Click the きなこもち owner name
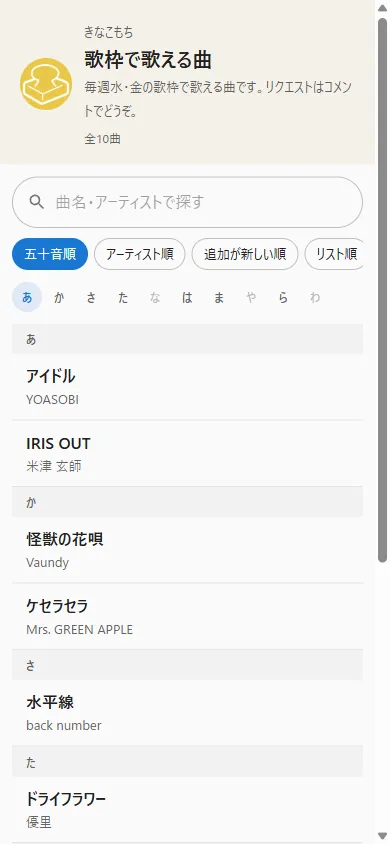390x844 pixels. 108,33
